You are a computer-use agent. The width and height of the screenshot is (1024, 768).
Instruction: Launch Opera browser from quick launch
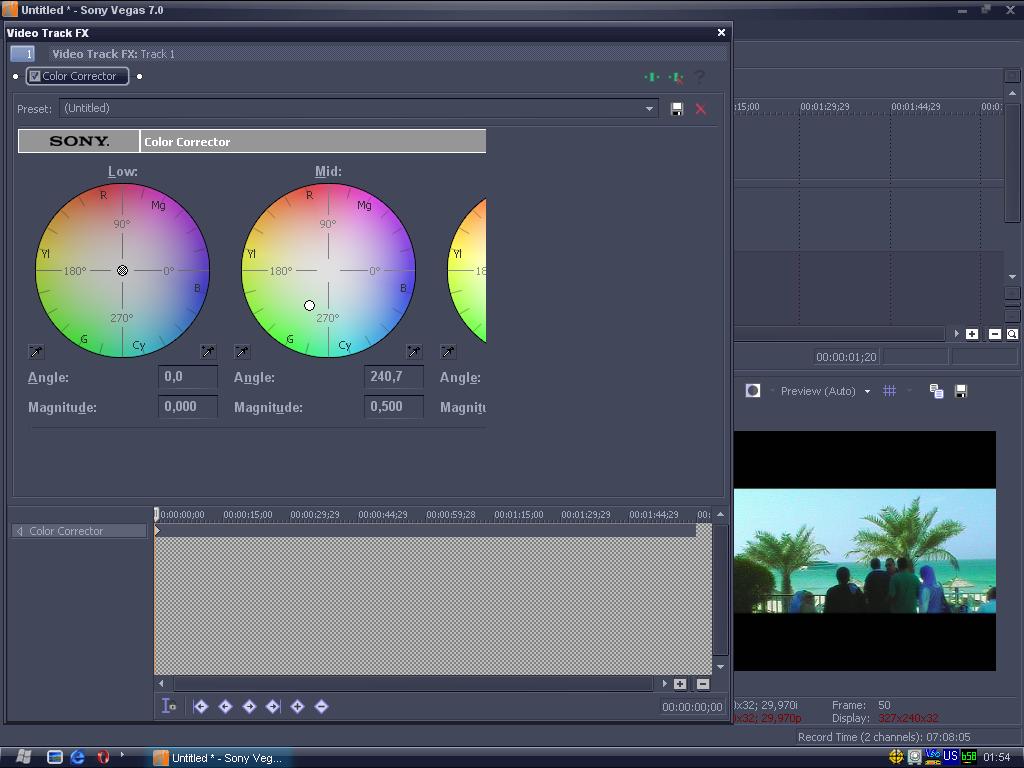coord(103,757)
